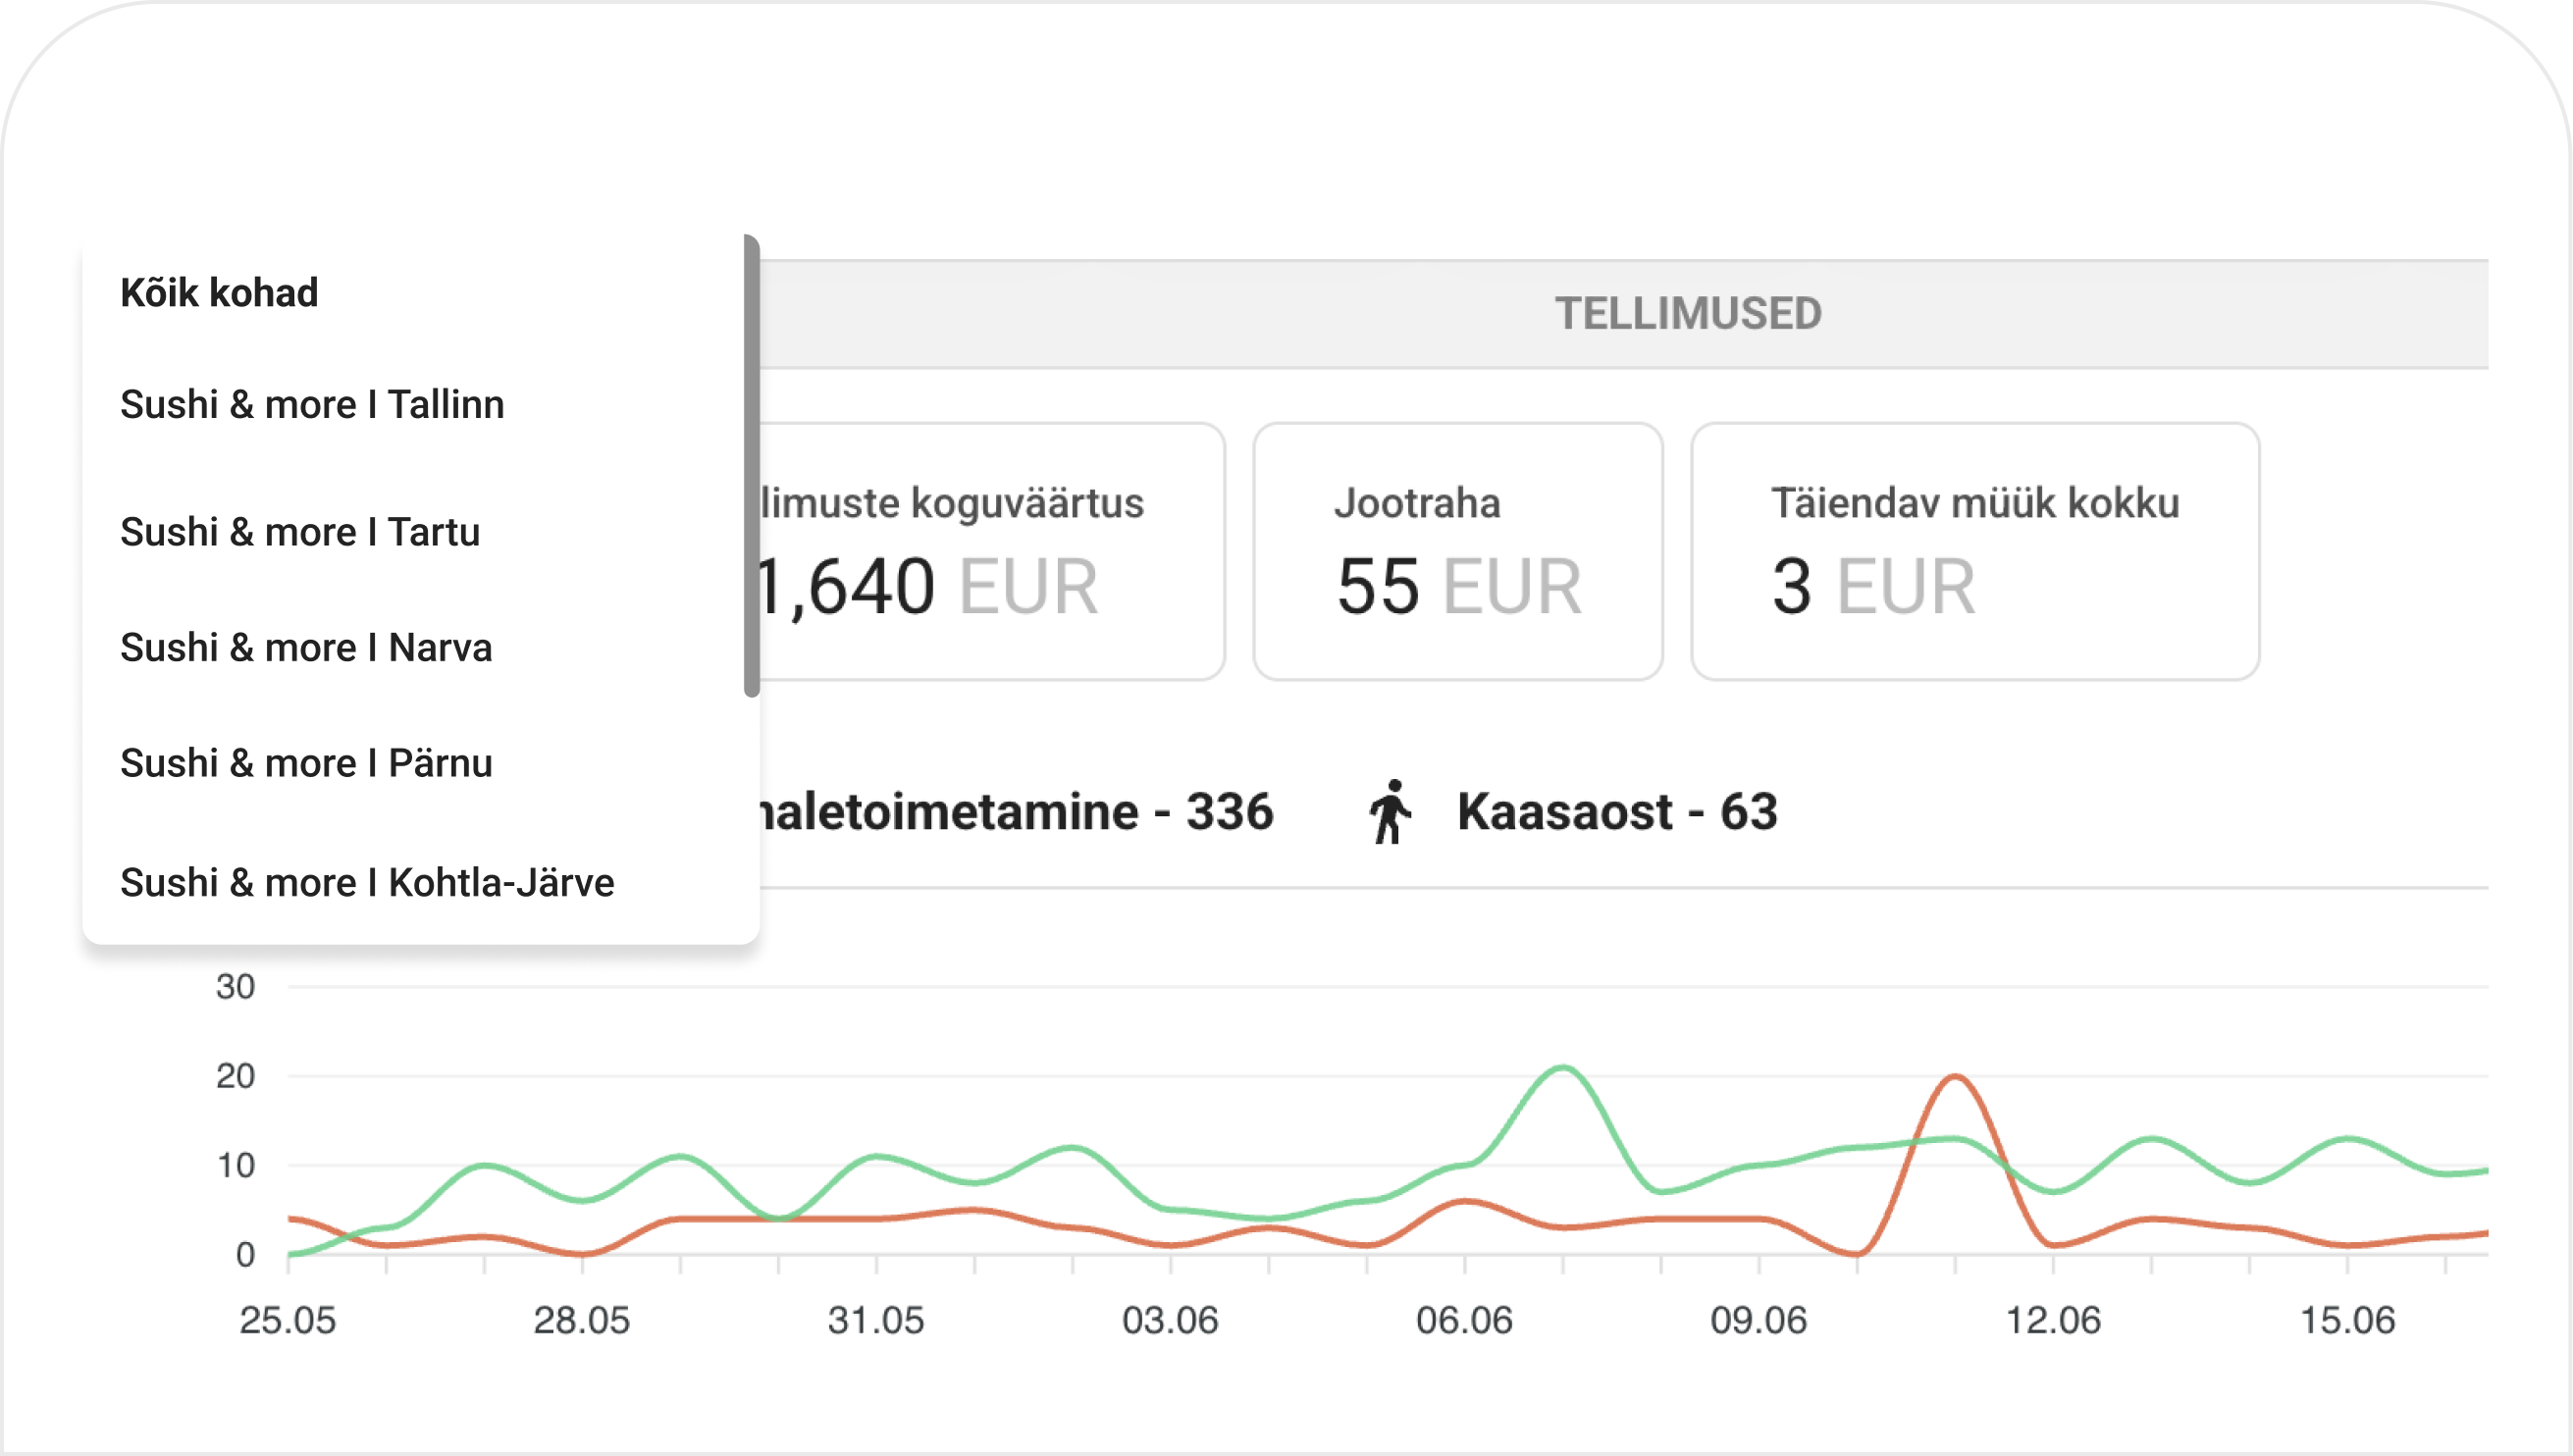2573x1456 pixels.
Task: Click the orange line peak near 11.06
Action: (x=1955, y=1078)
